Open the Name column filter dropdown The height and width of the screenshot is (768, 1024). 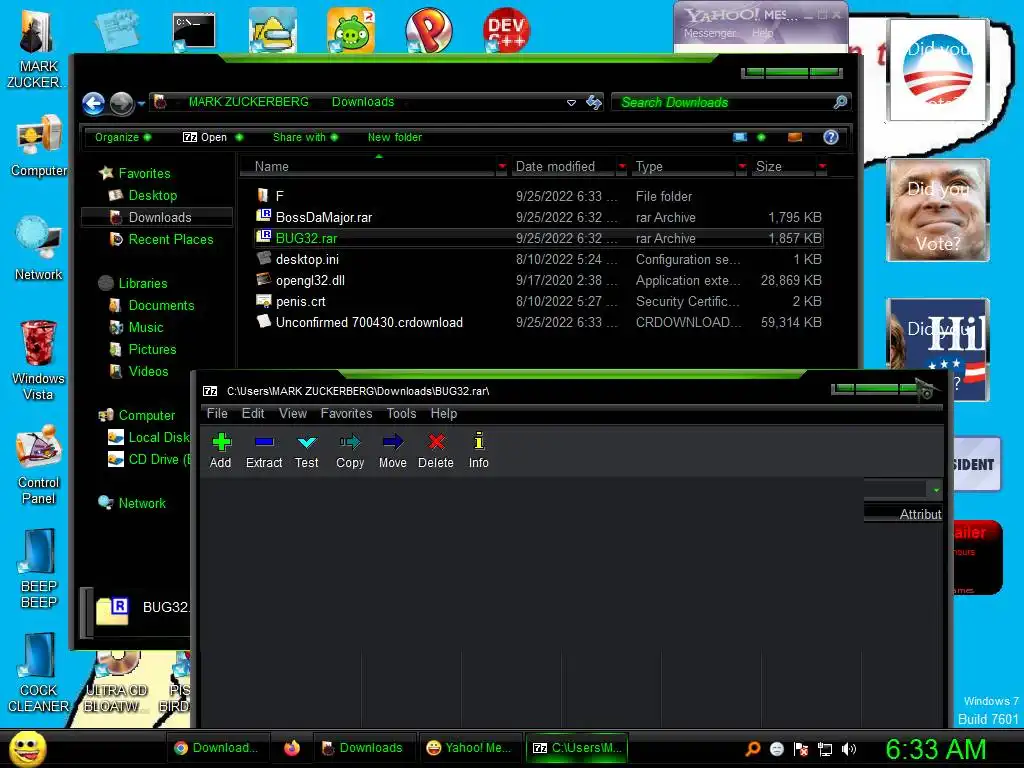coord(502,167)
